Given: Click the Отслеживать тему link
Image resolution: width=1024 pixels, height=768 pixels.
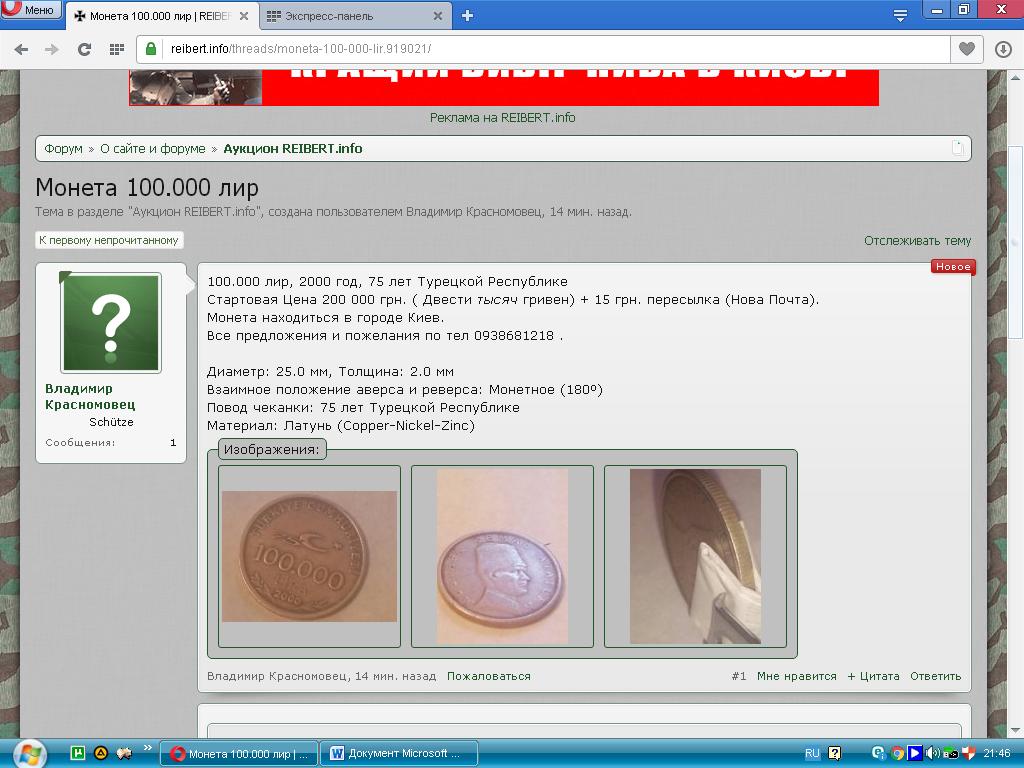Looking at the screenshot, I should (x=917, y=240).
